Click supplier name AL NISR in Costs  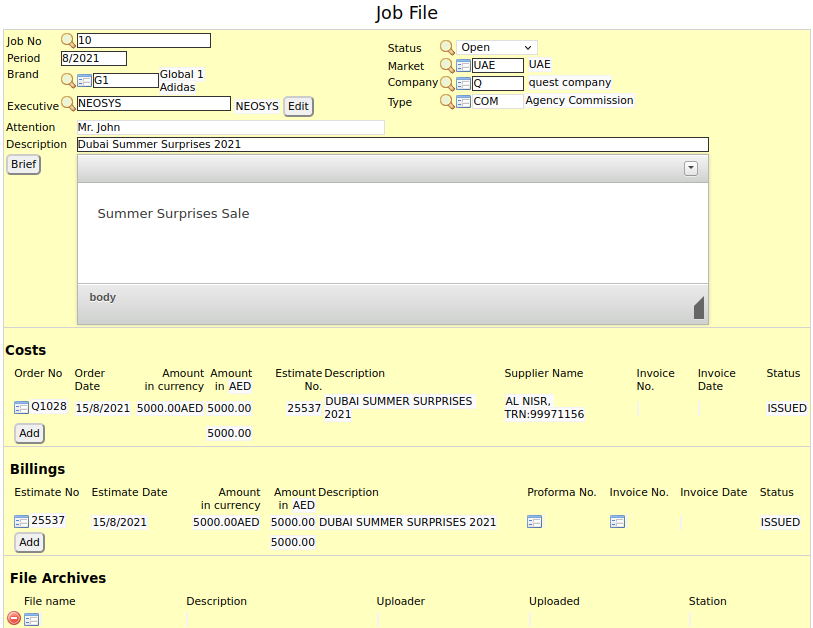[x=544, y=408]
